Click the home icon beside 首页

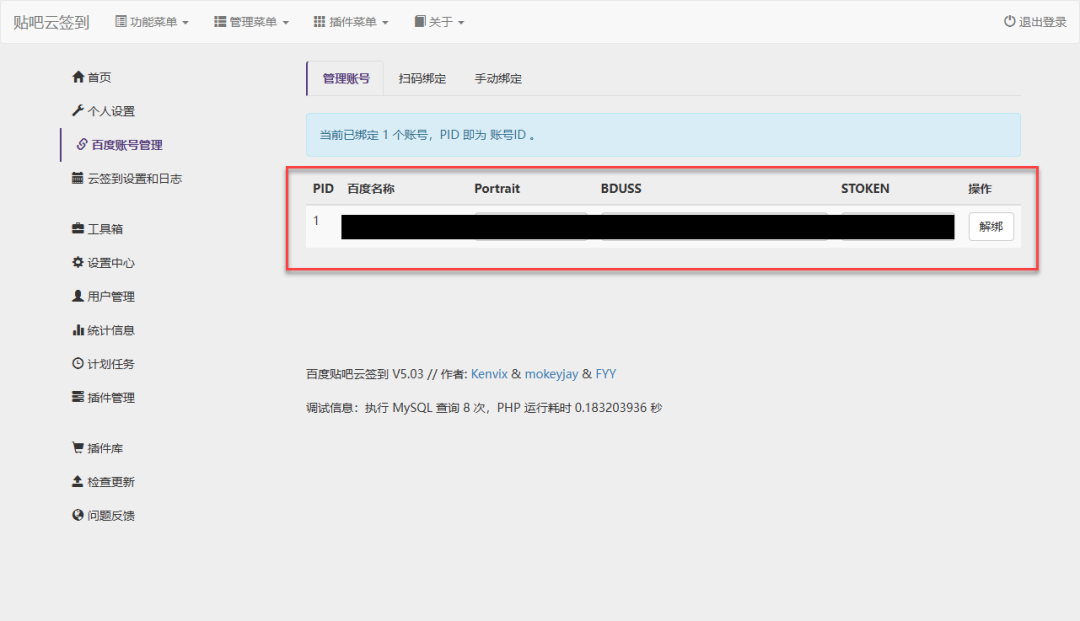(x=78, y=78)
